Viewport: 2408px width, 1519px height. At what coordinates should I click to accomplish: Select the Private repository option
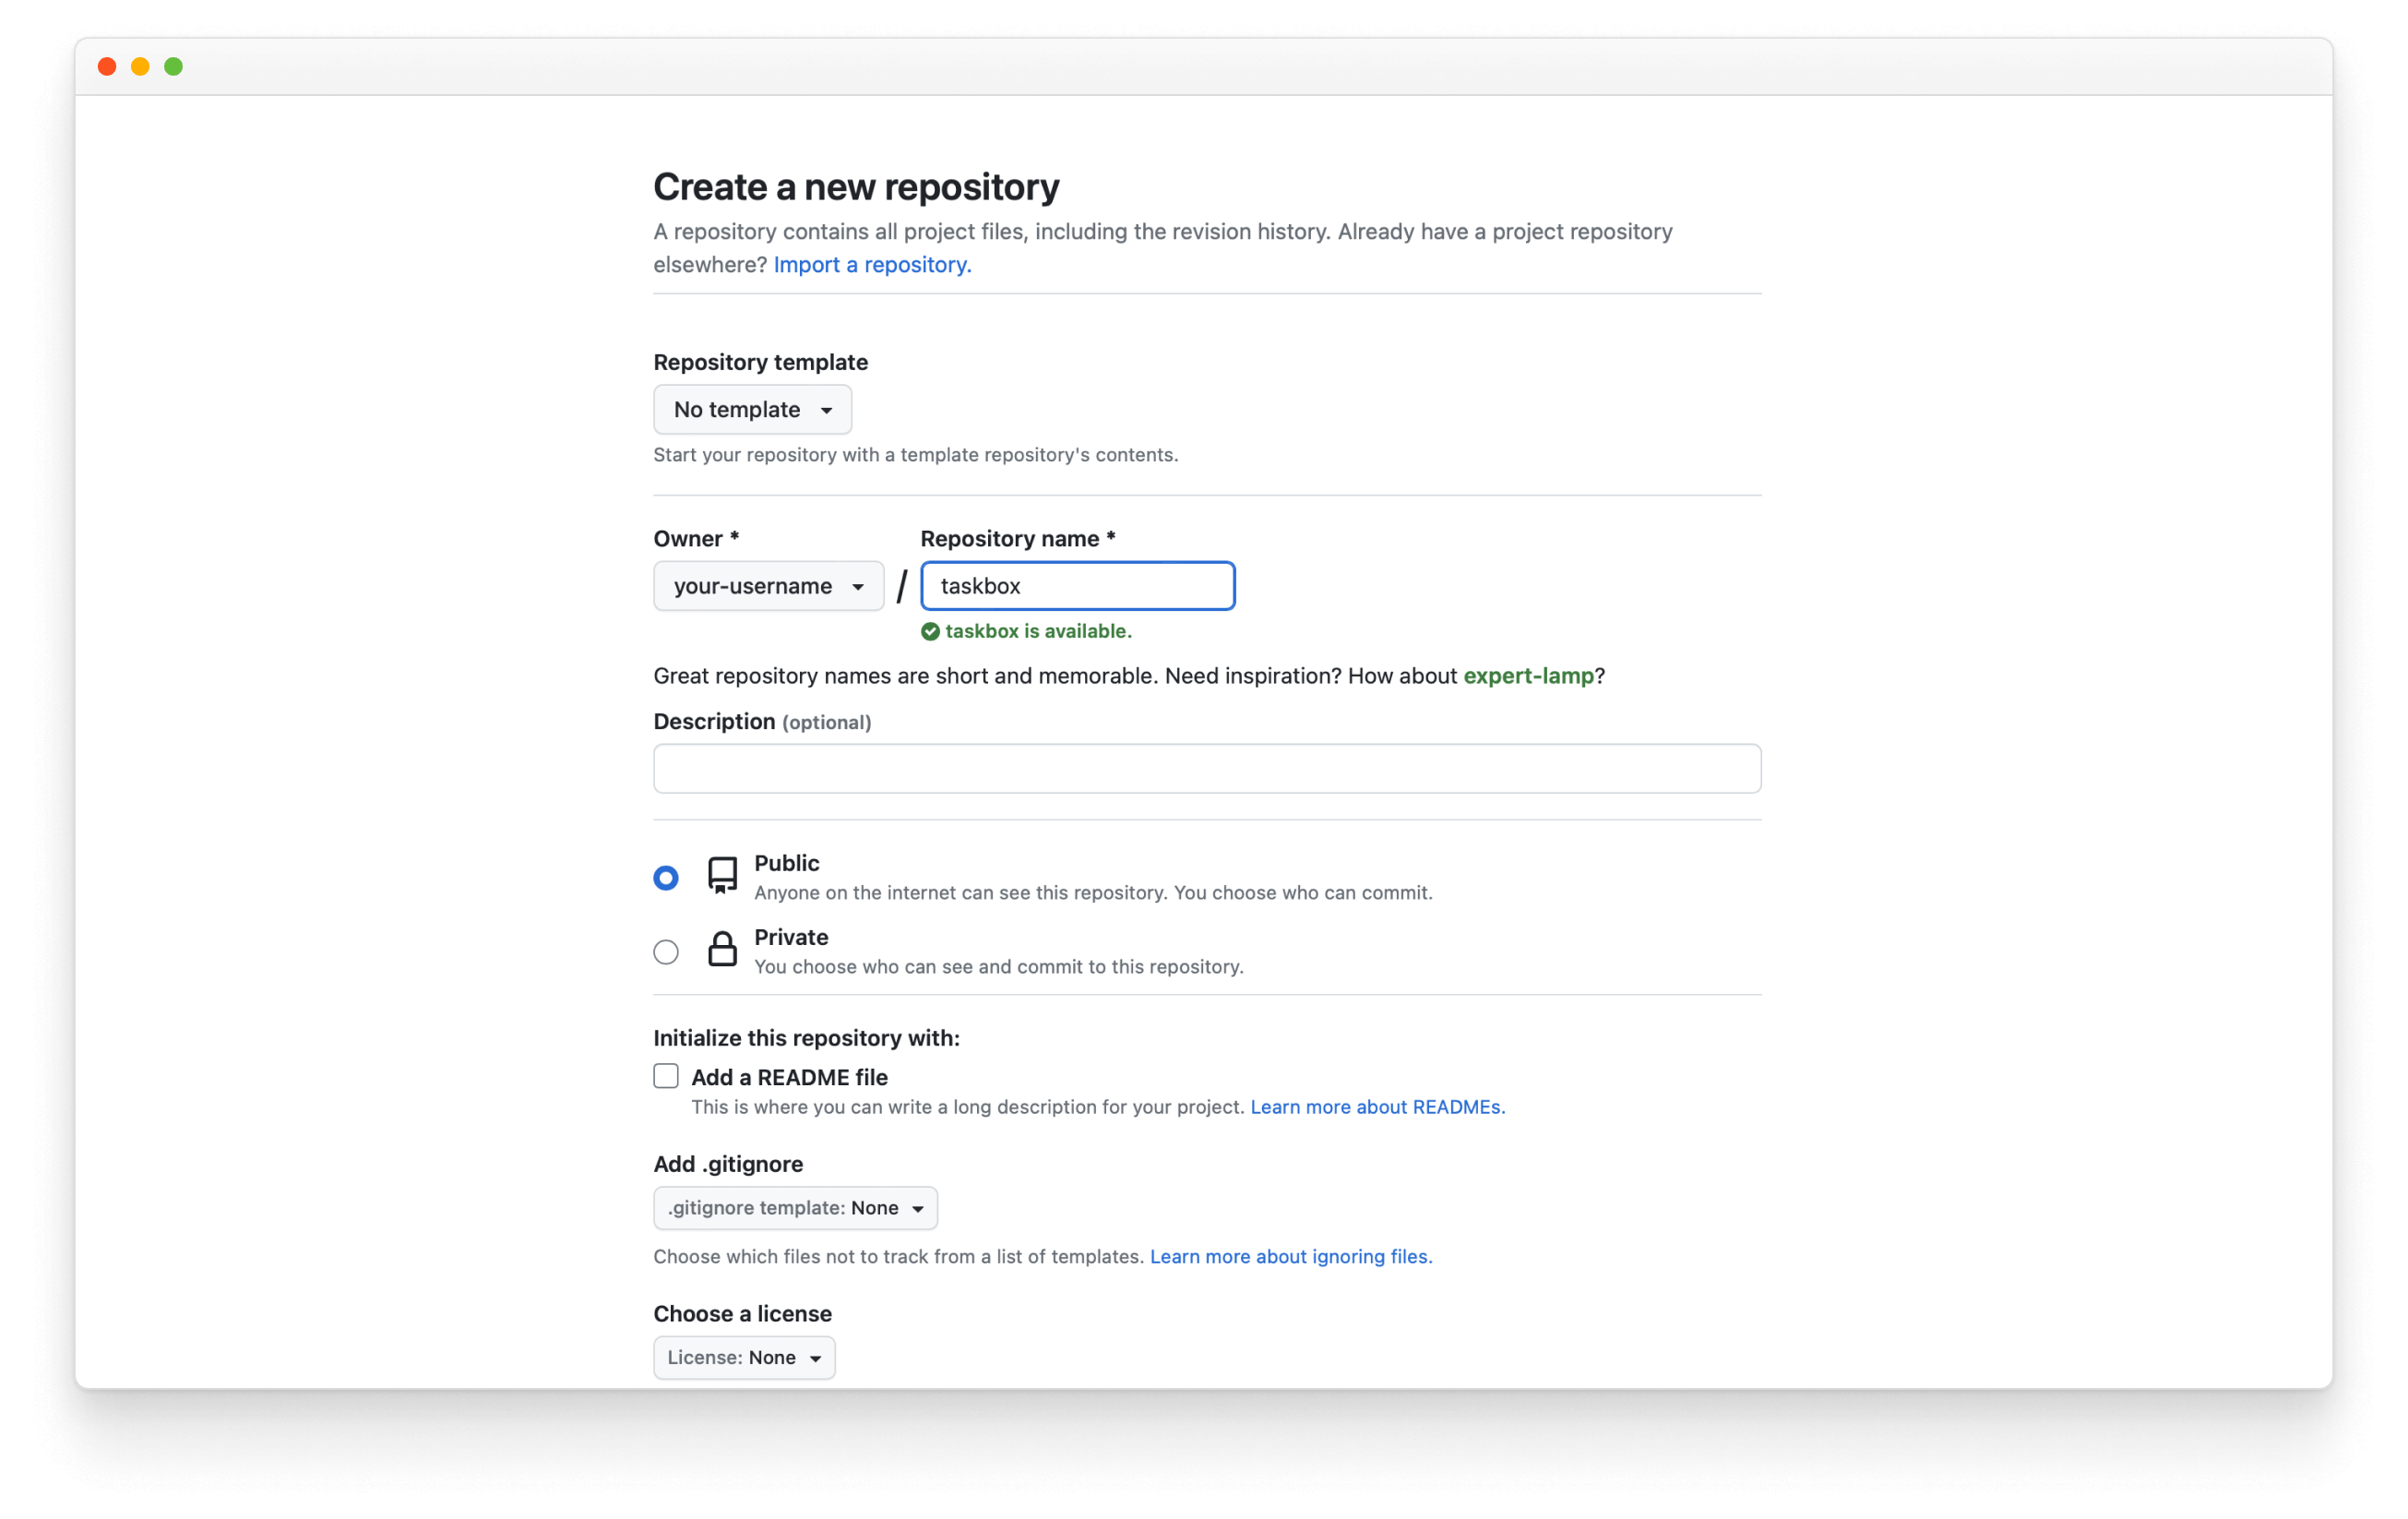coord(666,951)
